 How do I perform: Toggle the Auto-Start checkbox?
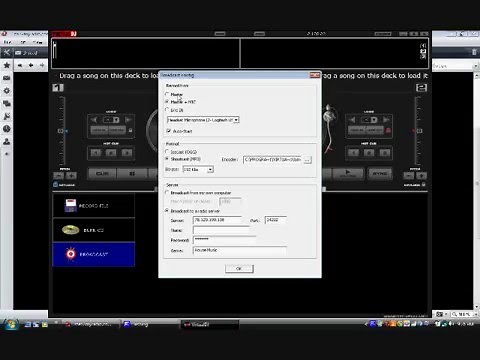pyautogui.click(x=169, y=131)
